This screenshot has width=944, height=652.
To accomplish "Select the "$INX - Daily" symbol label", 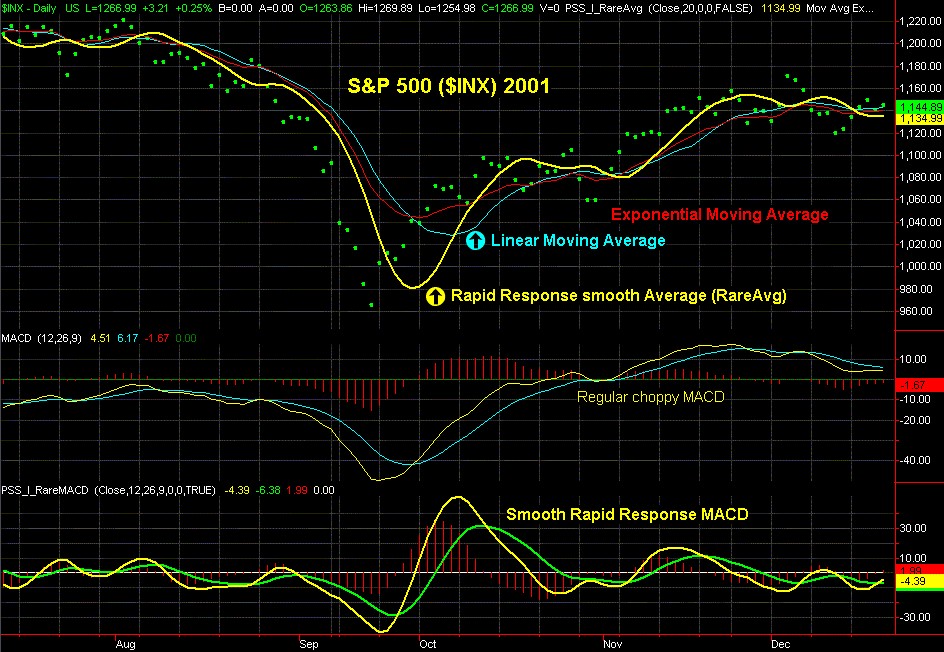I will tap(29, 8).
